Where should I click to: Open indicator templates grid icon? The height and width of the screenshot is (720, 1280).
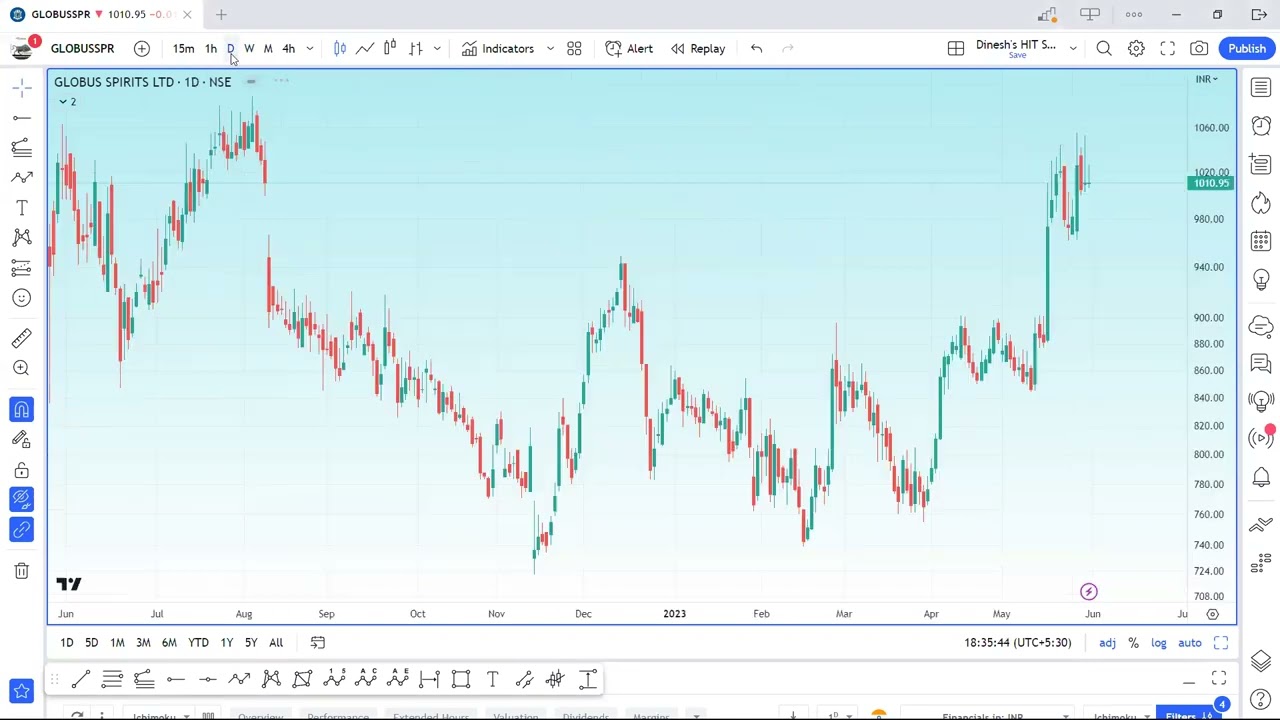[x=574, y=48]
